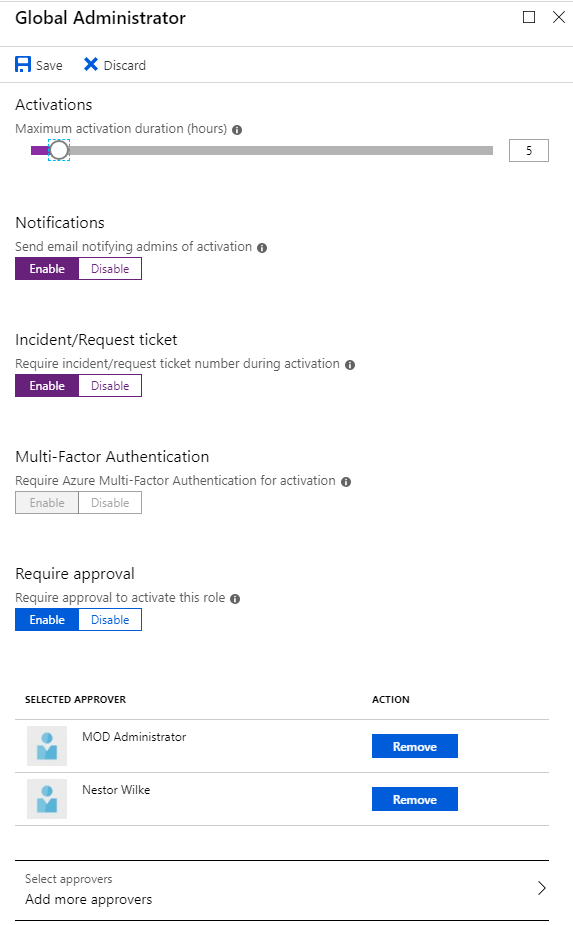Image resolution: width=573 pixels, height=925 pixels.
Task: Disable the Incident/Request ticket requirement
Action: click(110, 386)
